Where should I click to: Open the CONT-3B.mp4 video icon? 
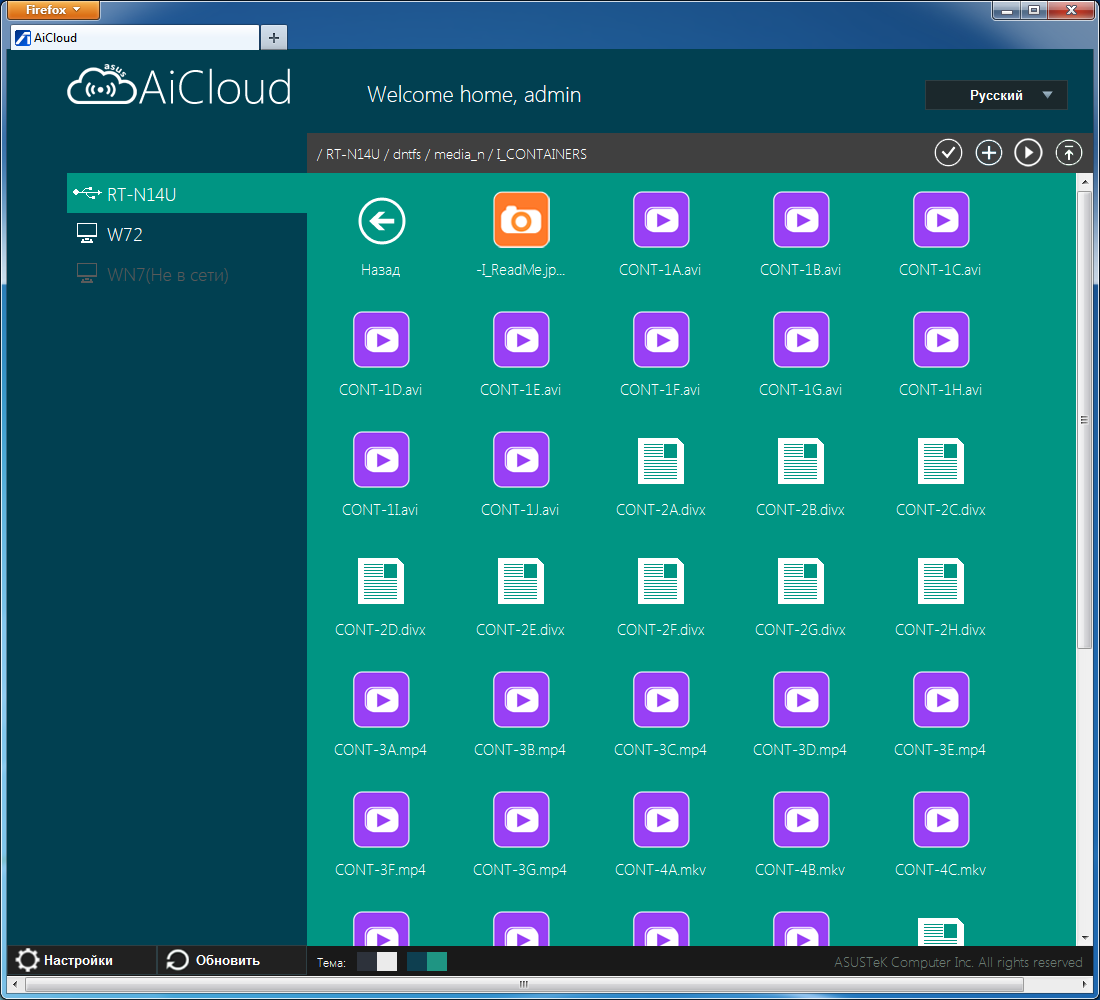[521, 700]
